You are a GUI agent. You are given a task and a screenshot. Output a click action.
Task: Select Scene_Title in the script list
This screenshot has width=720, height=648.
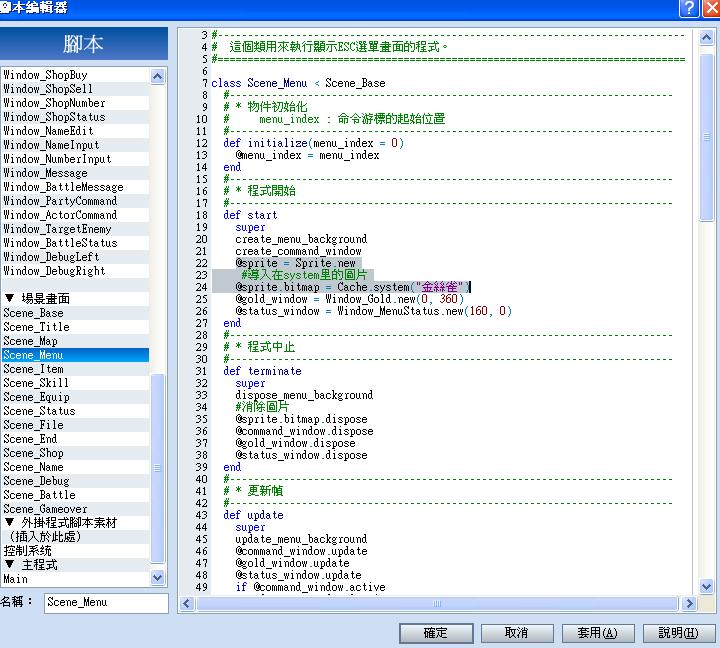click(75, 327)
